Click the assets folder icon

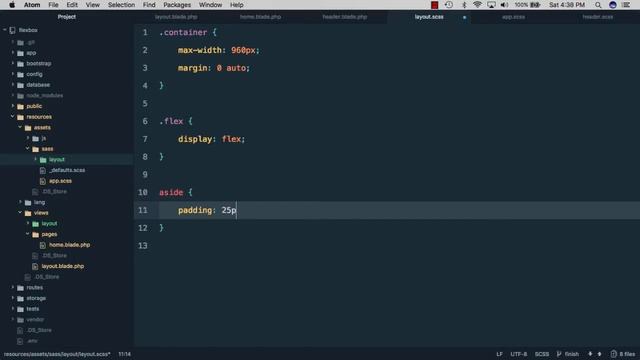point(28,128)
